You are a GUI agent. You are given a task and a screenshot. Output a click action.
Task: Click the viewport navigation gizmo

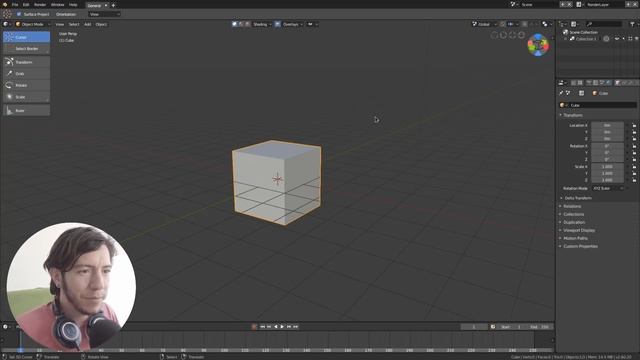(538, 45)
